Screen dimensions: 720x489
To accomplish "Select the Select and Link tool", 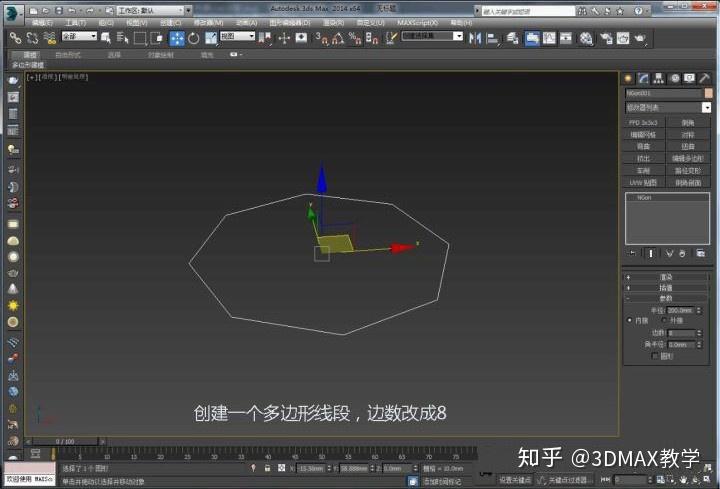I will [x=15, y=38].
